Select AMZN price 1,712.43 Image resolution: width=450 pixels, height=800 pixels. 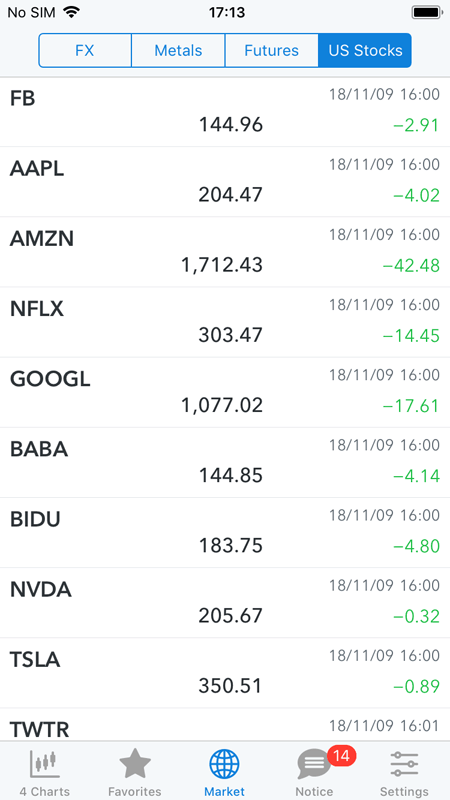pyautogui.click(x=222, y=265)
